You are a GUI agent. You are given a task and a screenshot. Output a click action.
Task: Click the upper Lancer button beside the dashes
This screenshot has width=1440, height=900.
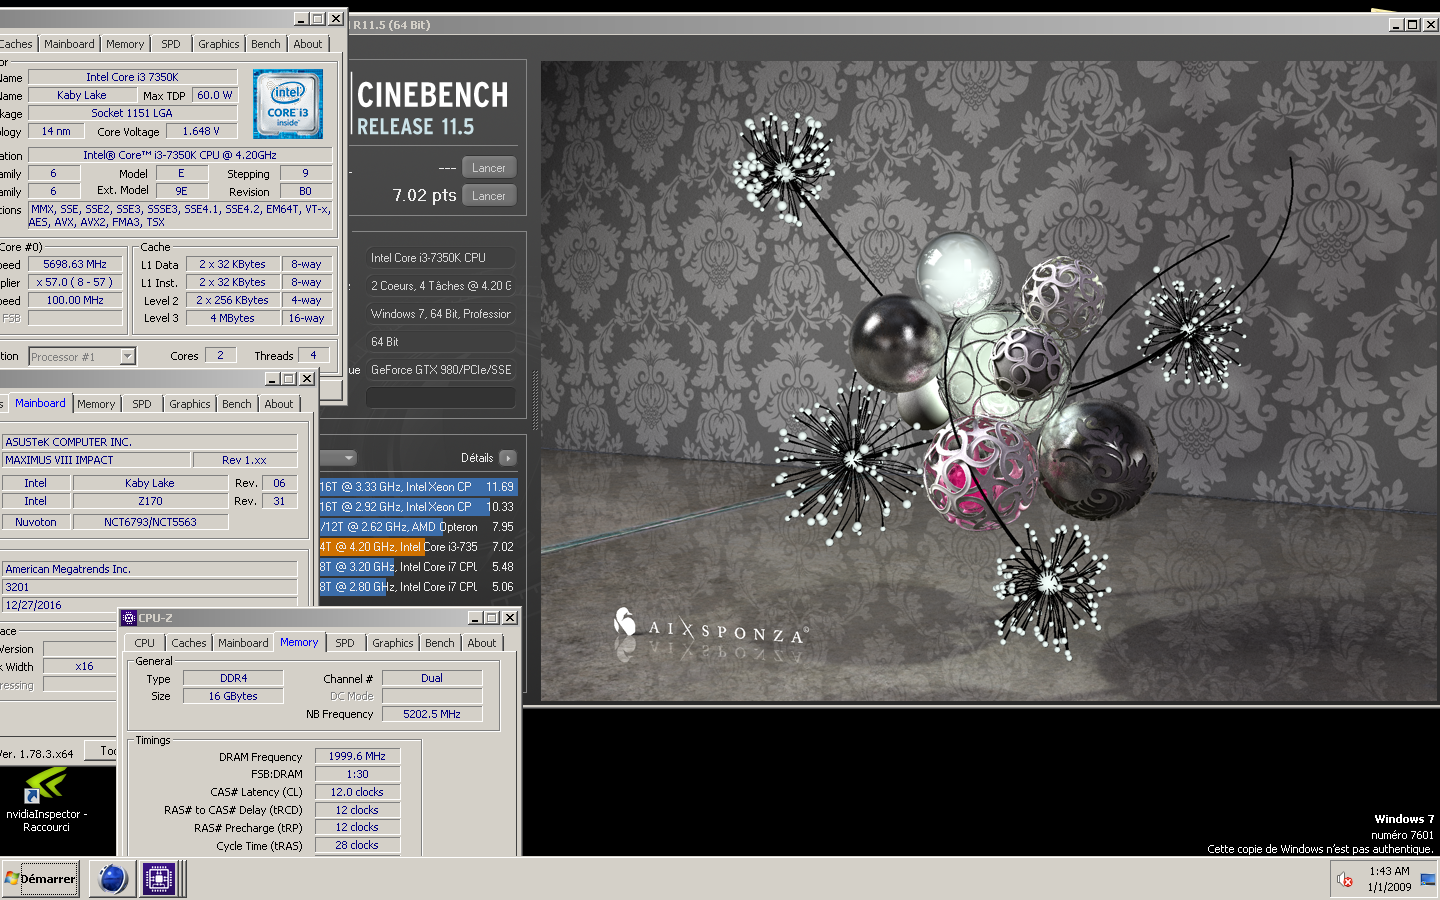click(489, 168)
